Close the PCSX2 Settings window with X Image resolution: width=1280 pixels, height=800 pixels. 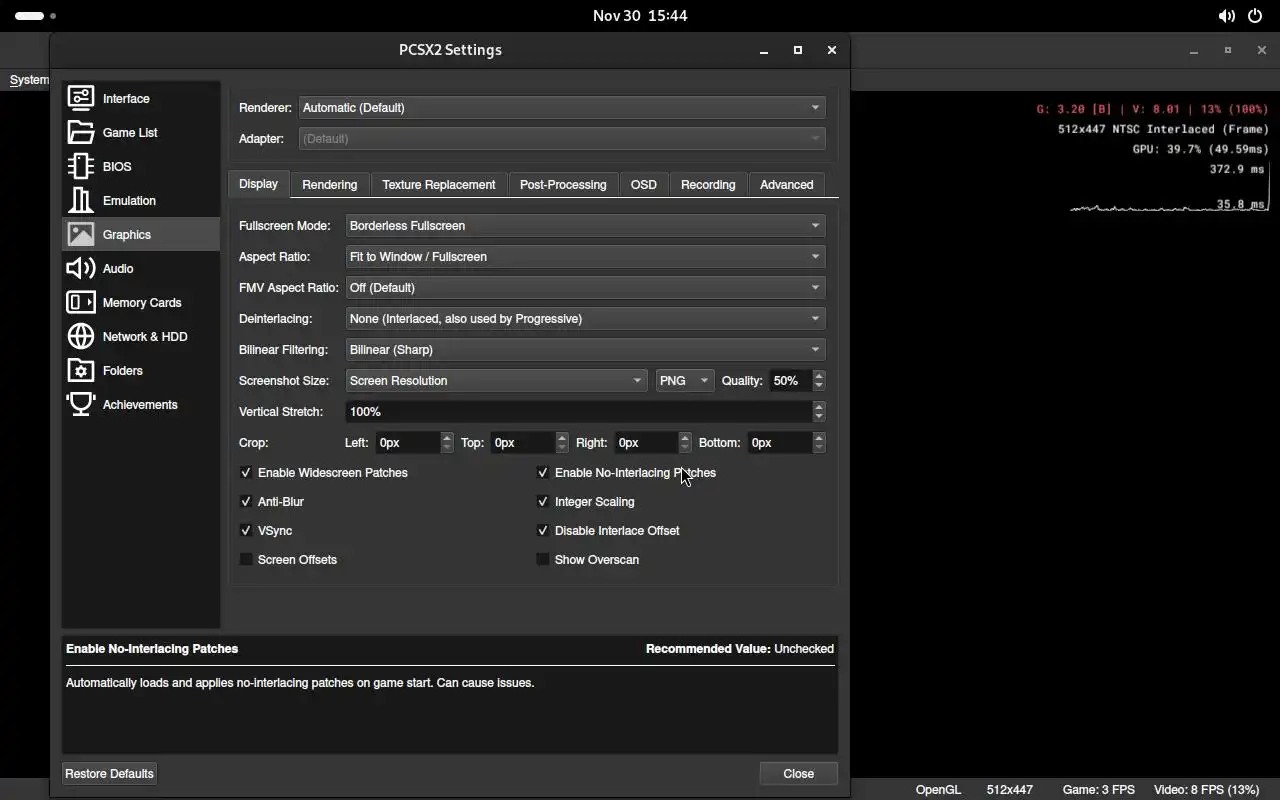coord(831,50)
